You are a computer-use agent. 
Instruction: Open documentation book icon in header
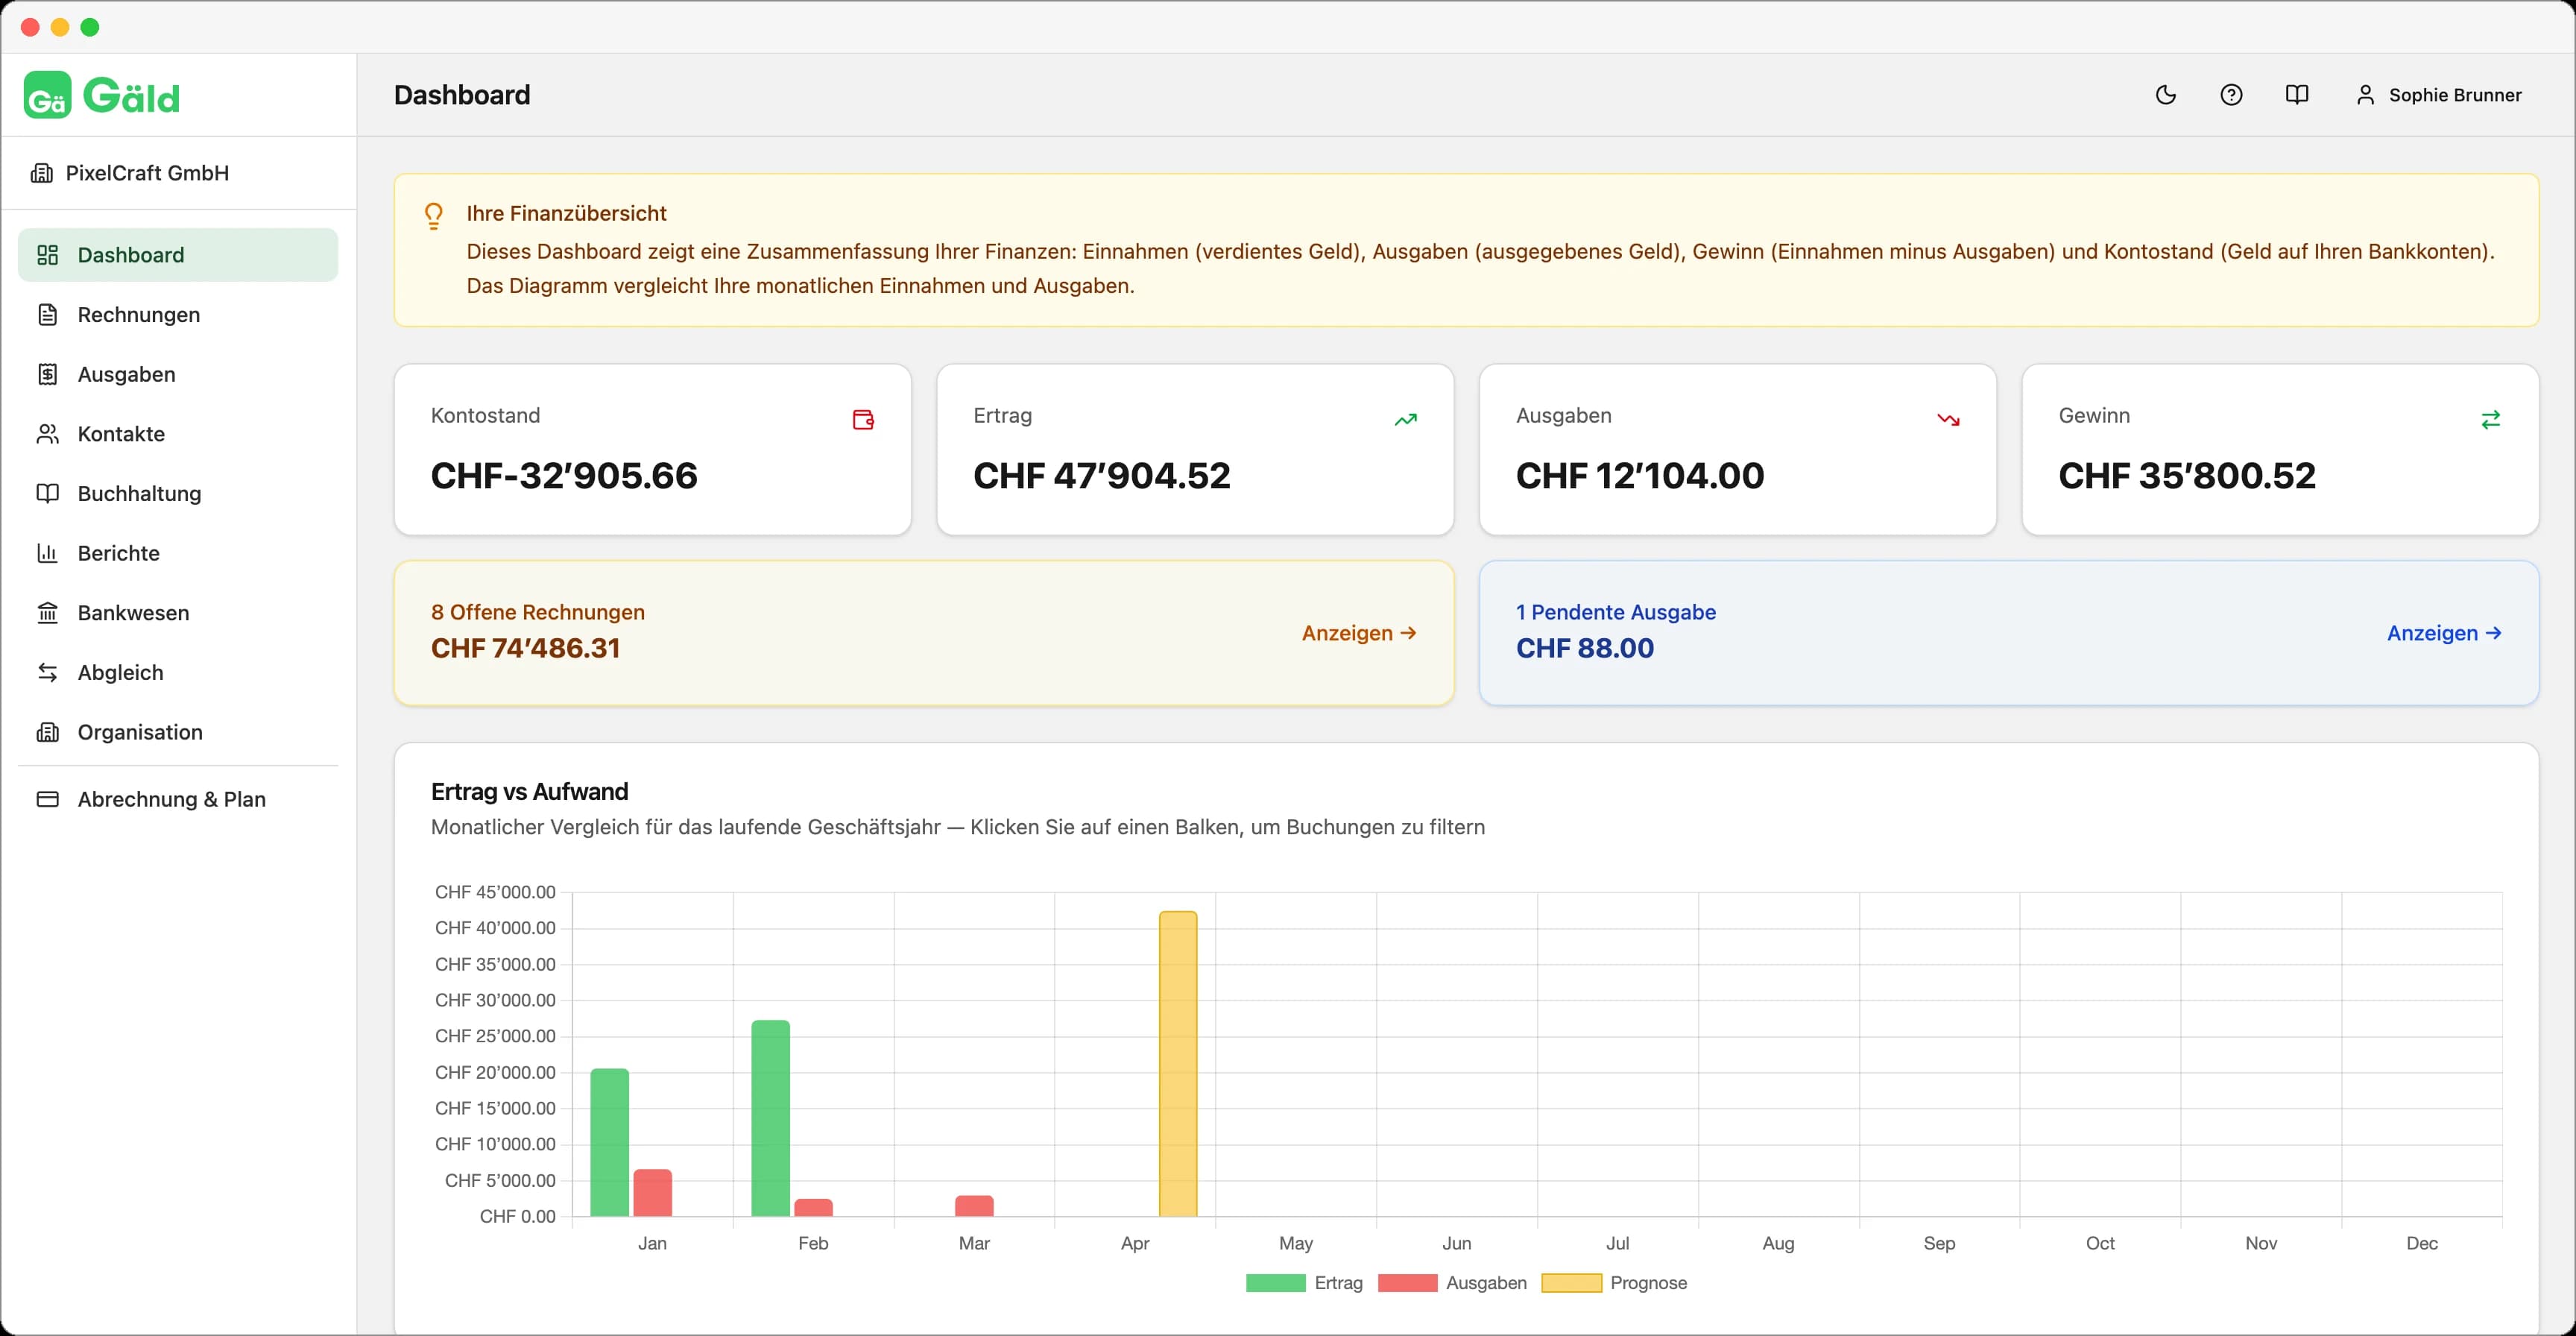tap(2297, 95)
